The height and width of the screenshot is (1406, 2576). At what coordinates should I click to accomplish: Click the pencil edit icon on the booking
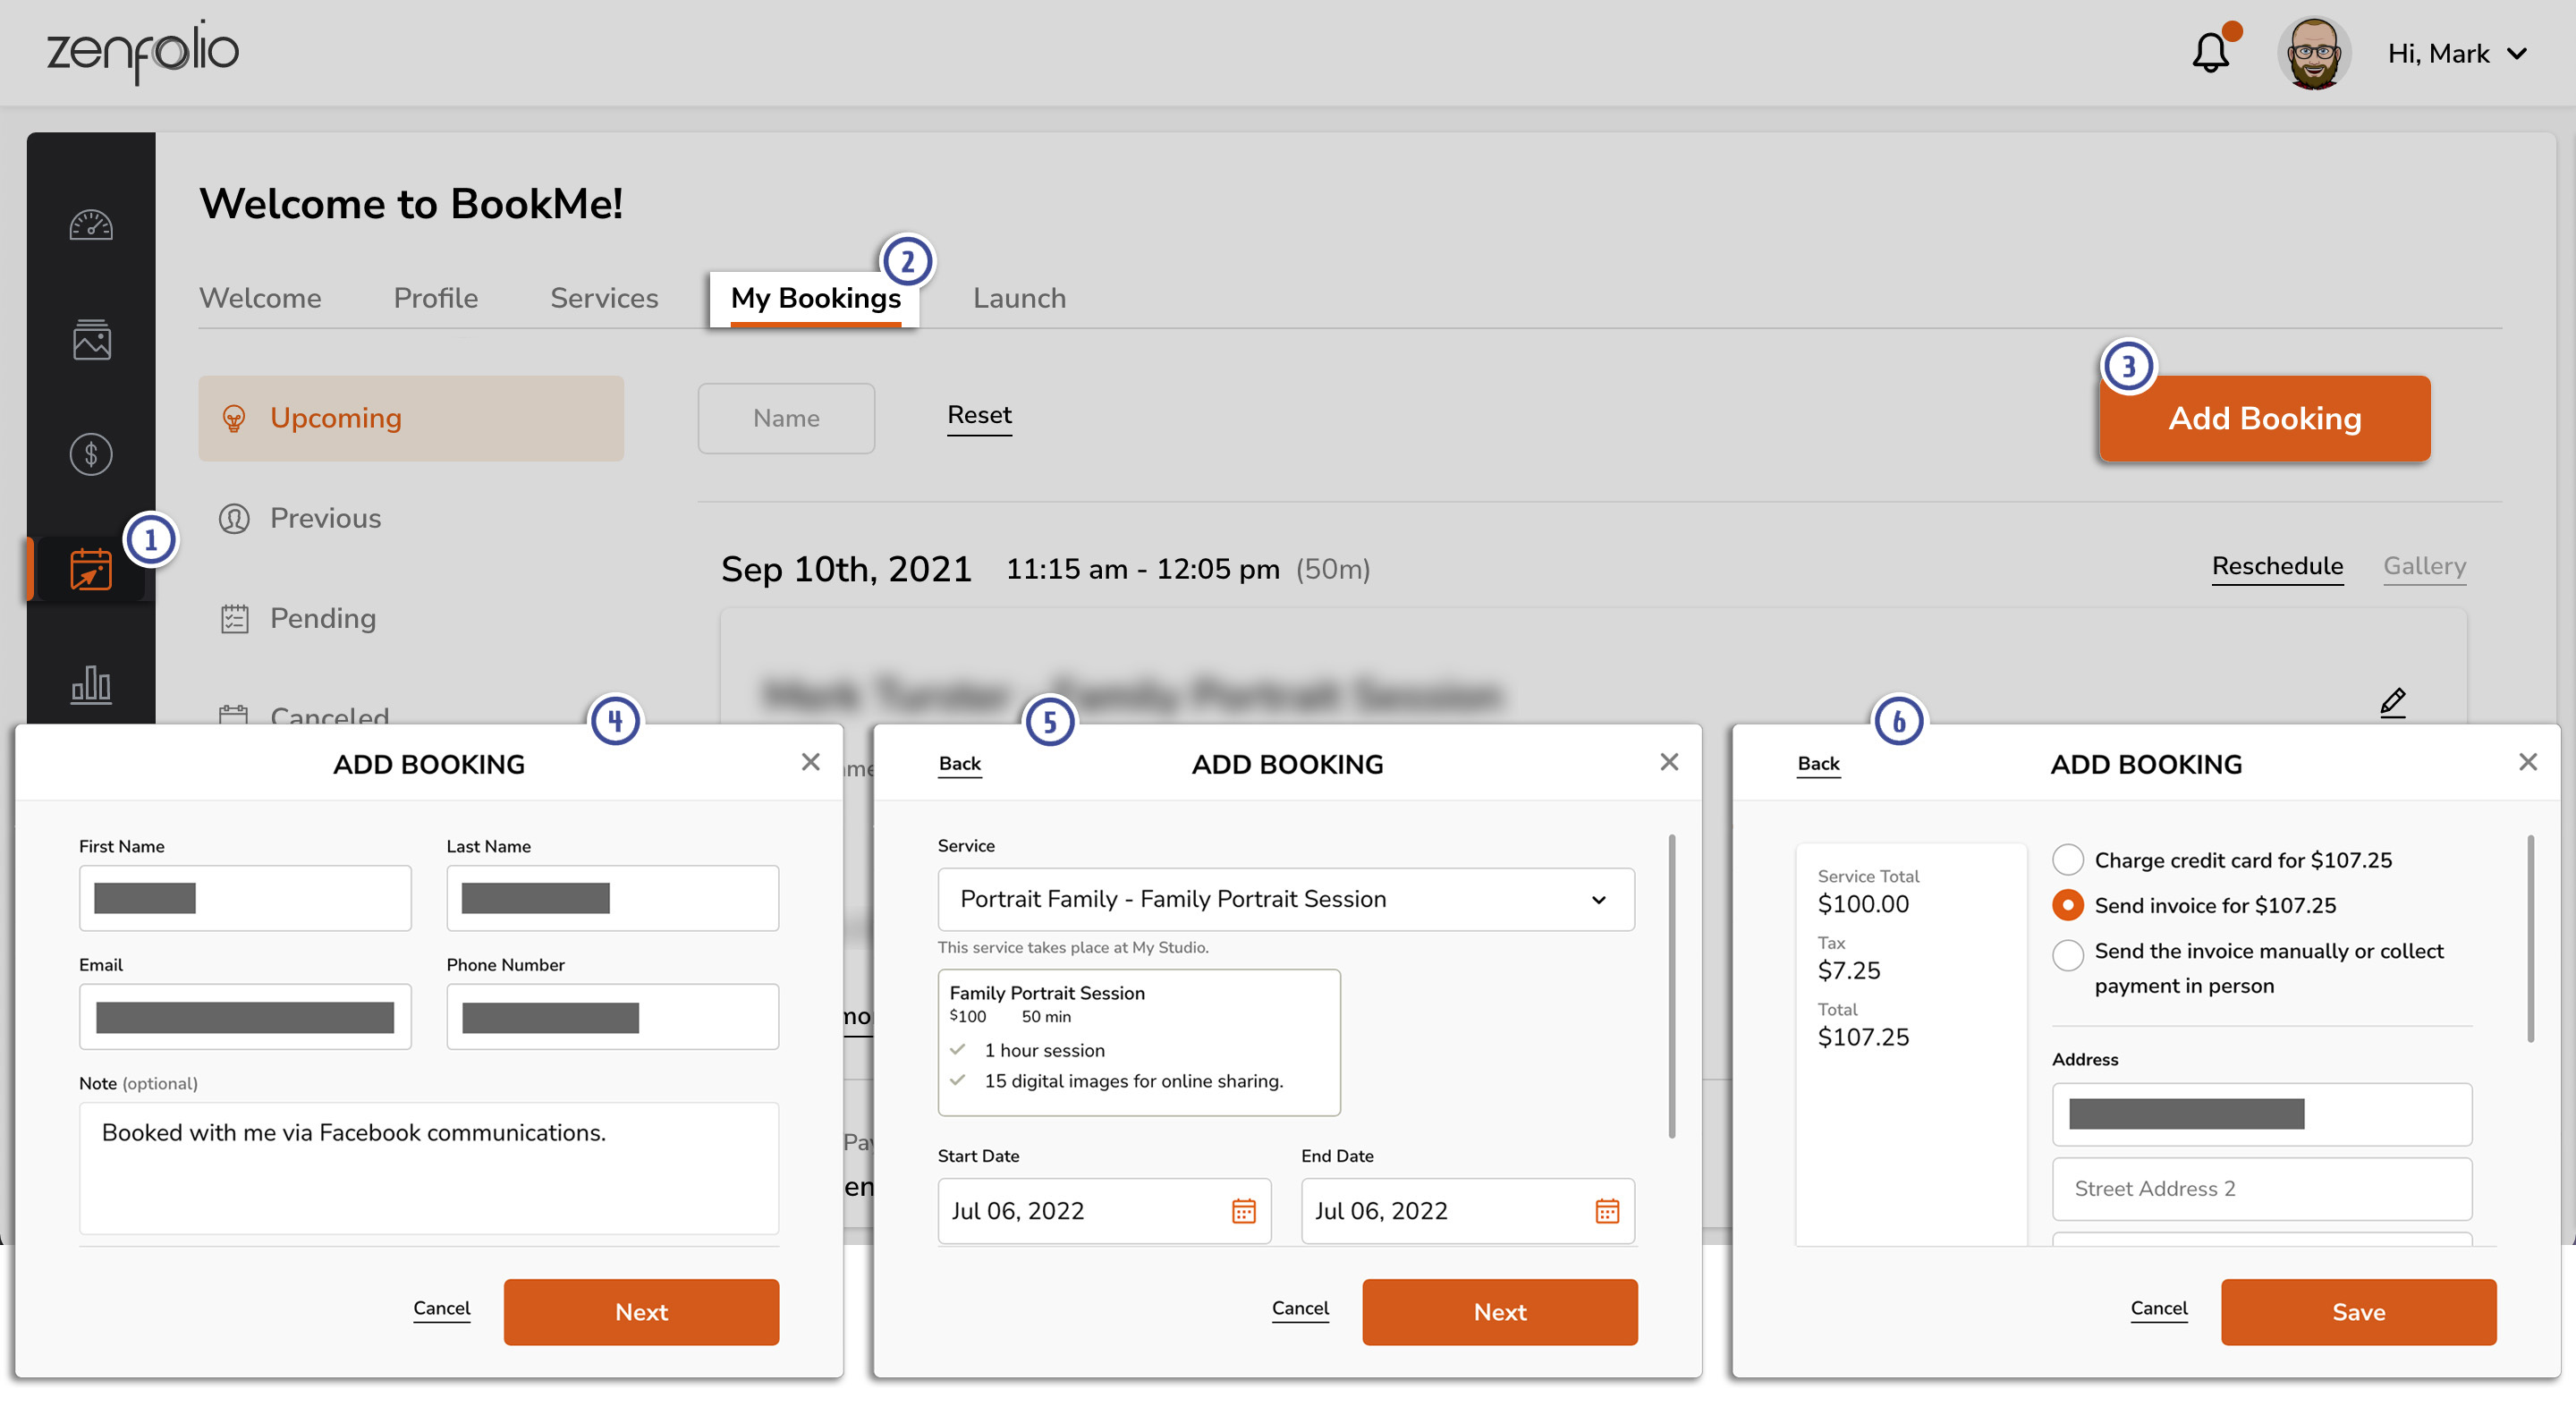2393,701
